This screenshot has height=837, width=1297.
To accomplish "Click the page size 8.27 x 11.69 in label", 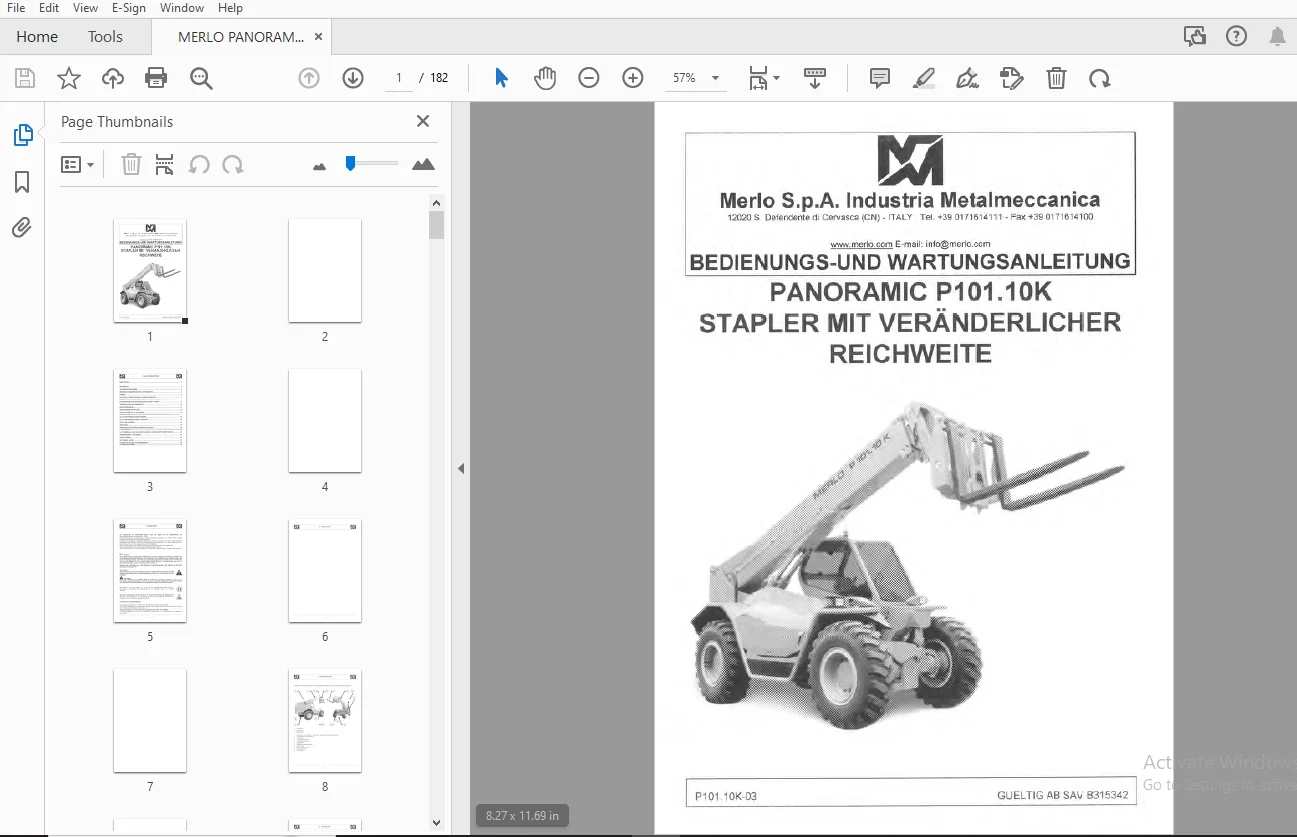I will tap(522, 815).
